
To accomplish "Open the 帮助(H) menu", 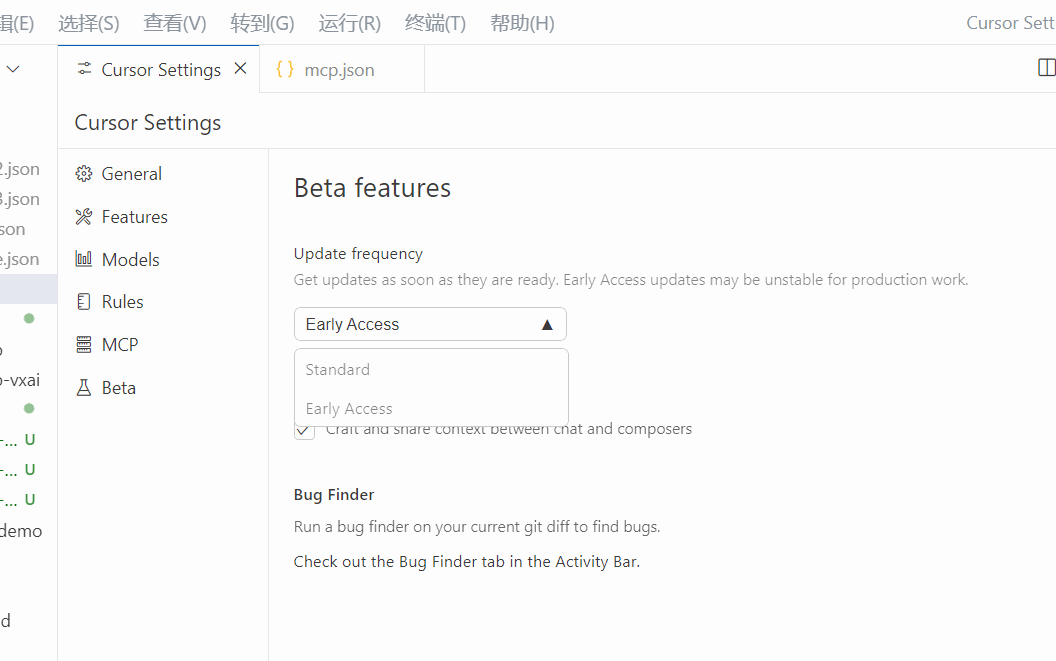I will (x=523, y=23).
